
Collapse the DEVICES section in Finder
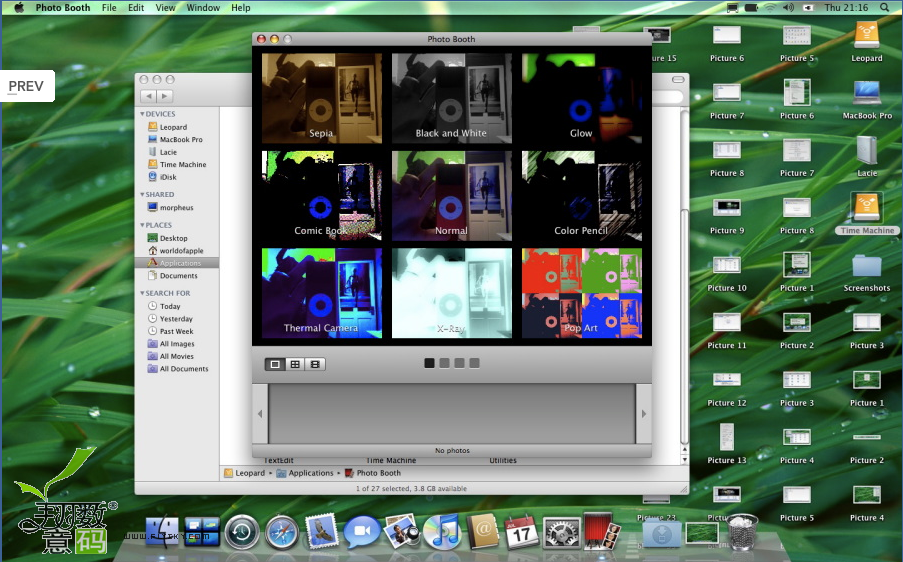pyautogui.click(x=142, y=114)
